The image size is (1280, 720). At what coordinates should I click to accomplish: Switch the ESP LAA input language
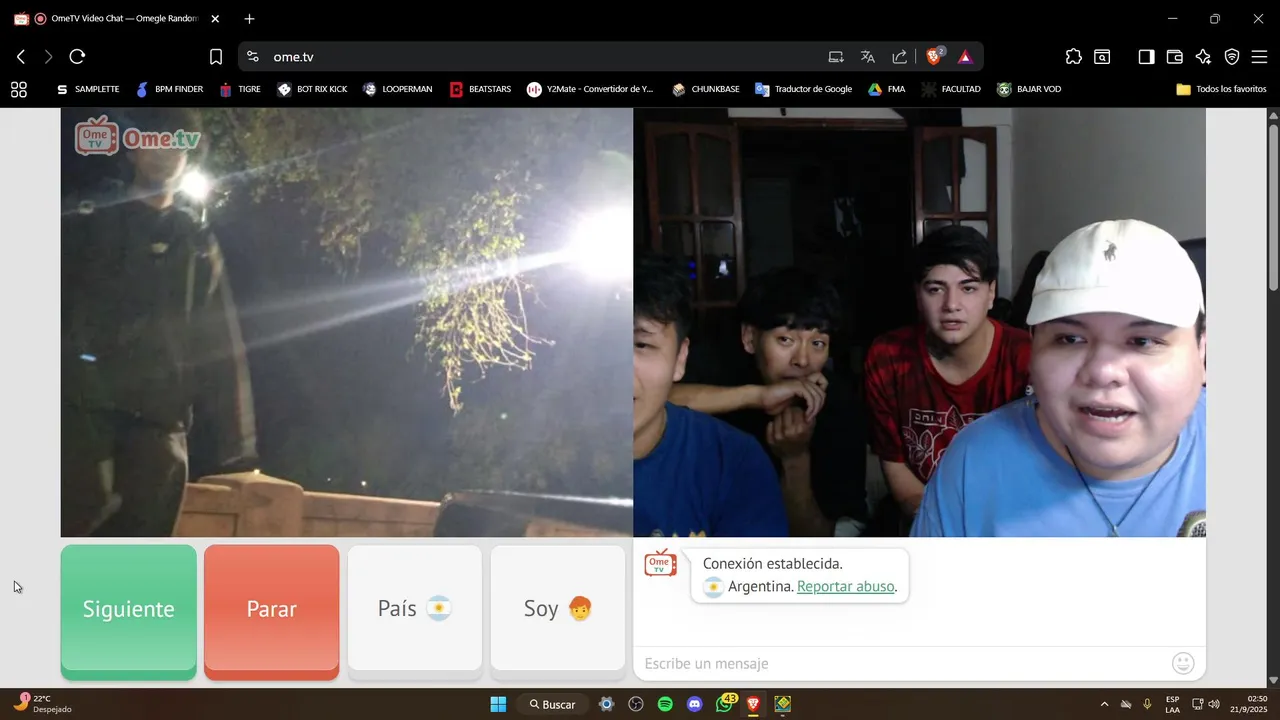[x=1172, y=704]
